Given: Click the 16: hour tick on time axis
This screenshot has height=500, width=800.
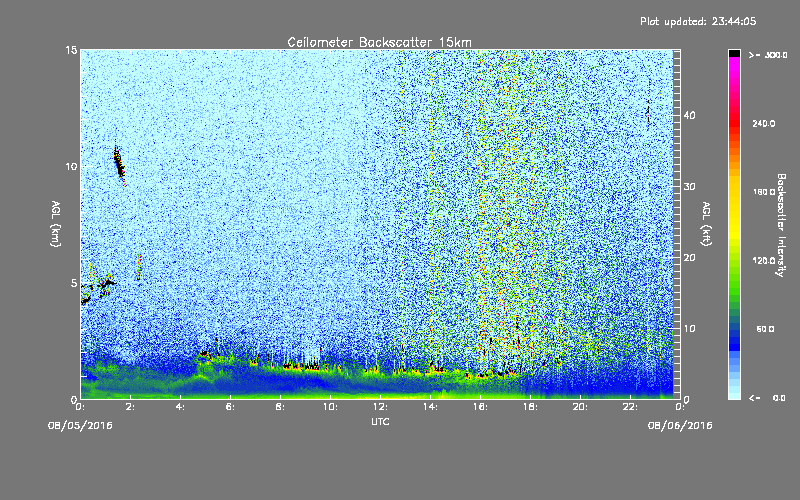Looking at the screenshot, I should (x=480, y=407).
